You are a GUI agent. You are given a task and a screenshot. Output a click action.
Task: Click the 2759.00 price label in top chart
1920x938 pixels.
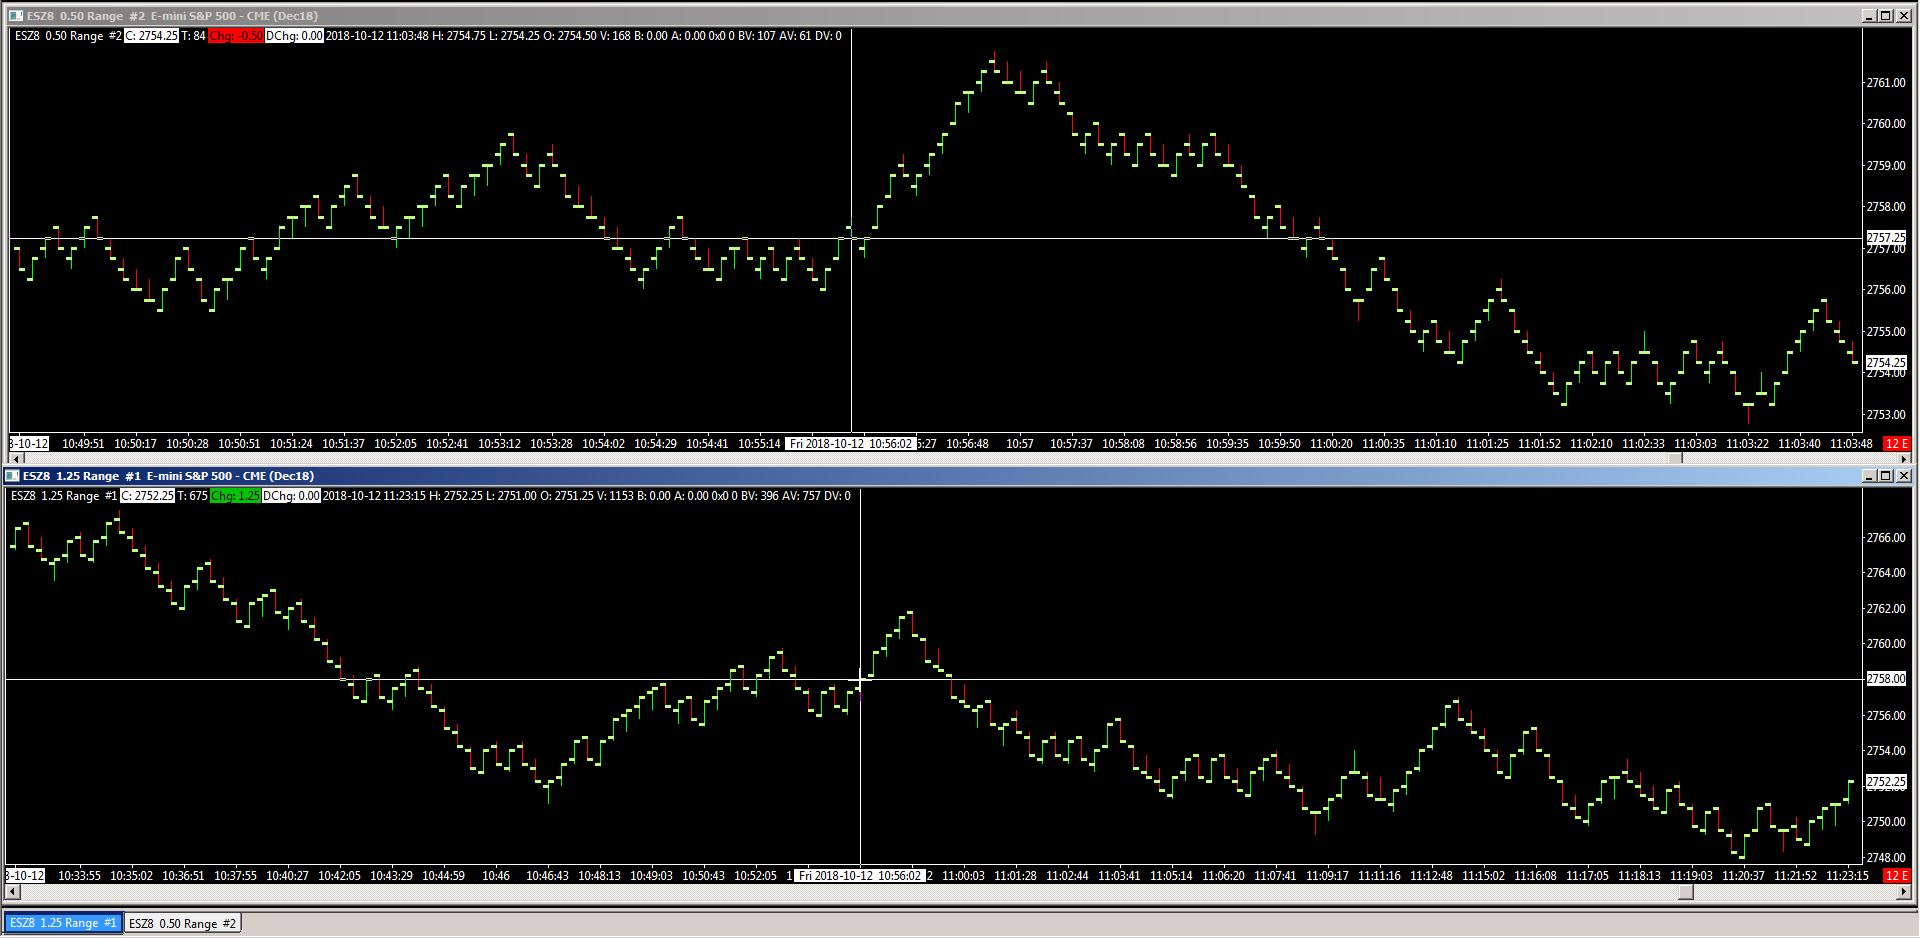pos(1886,166)
